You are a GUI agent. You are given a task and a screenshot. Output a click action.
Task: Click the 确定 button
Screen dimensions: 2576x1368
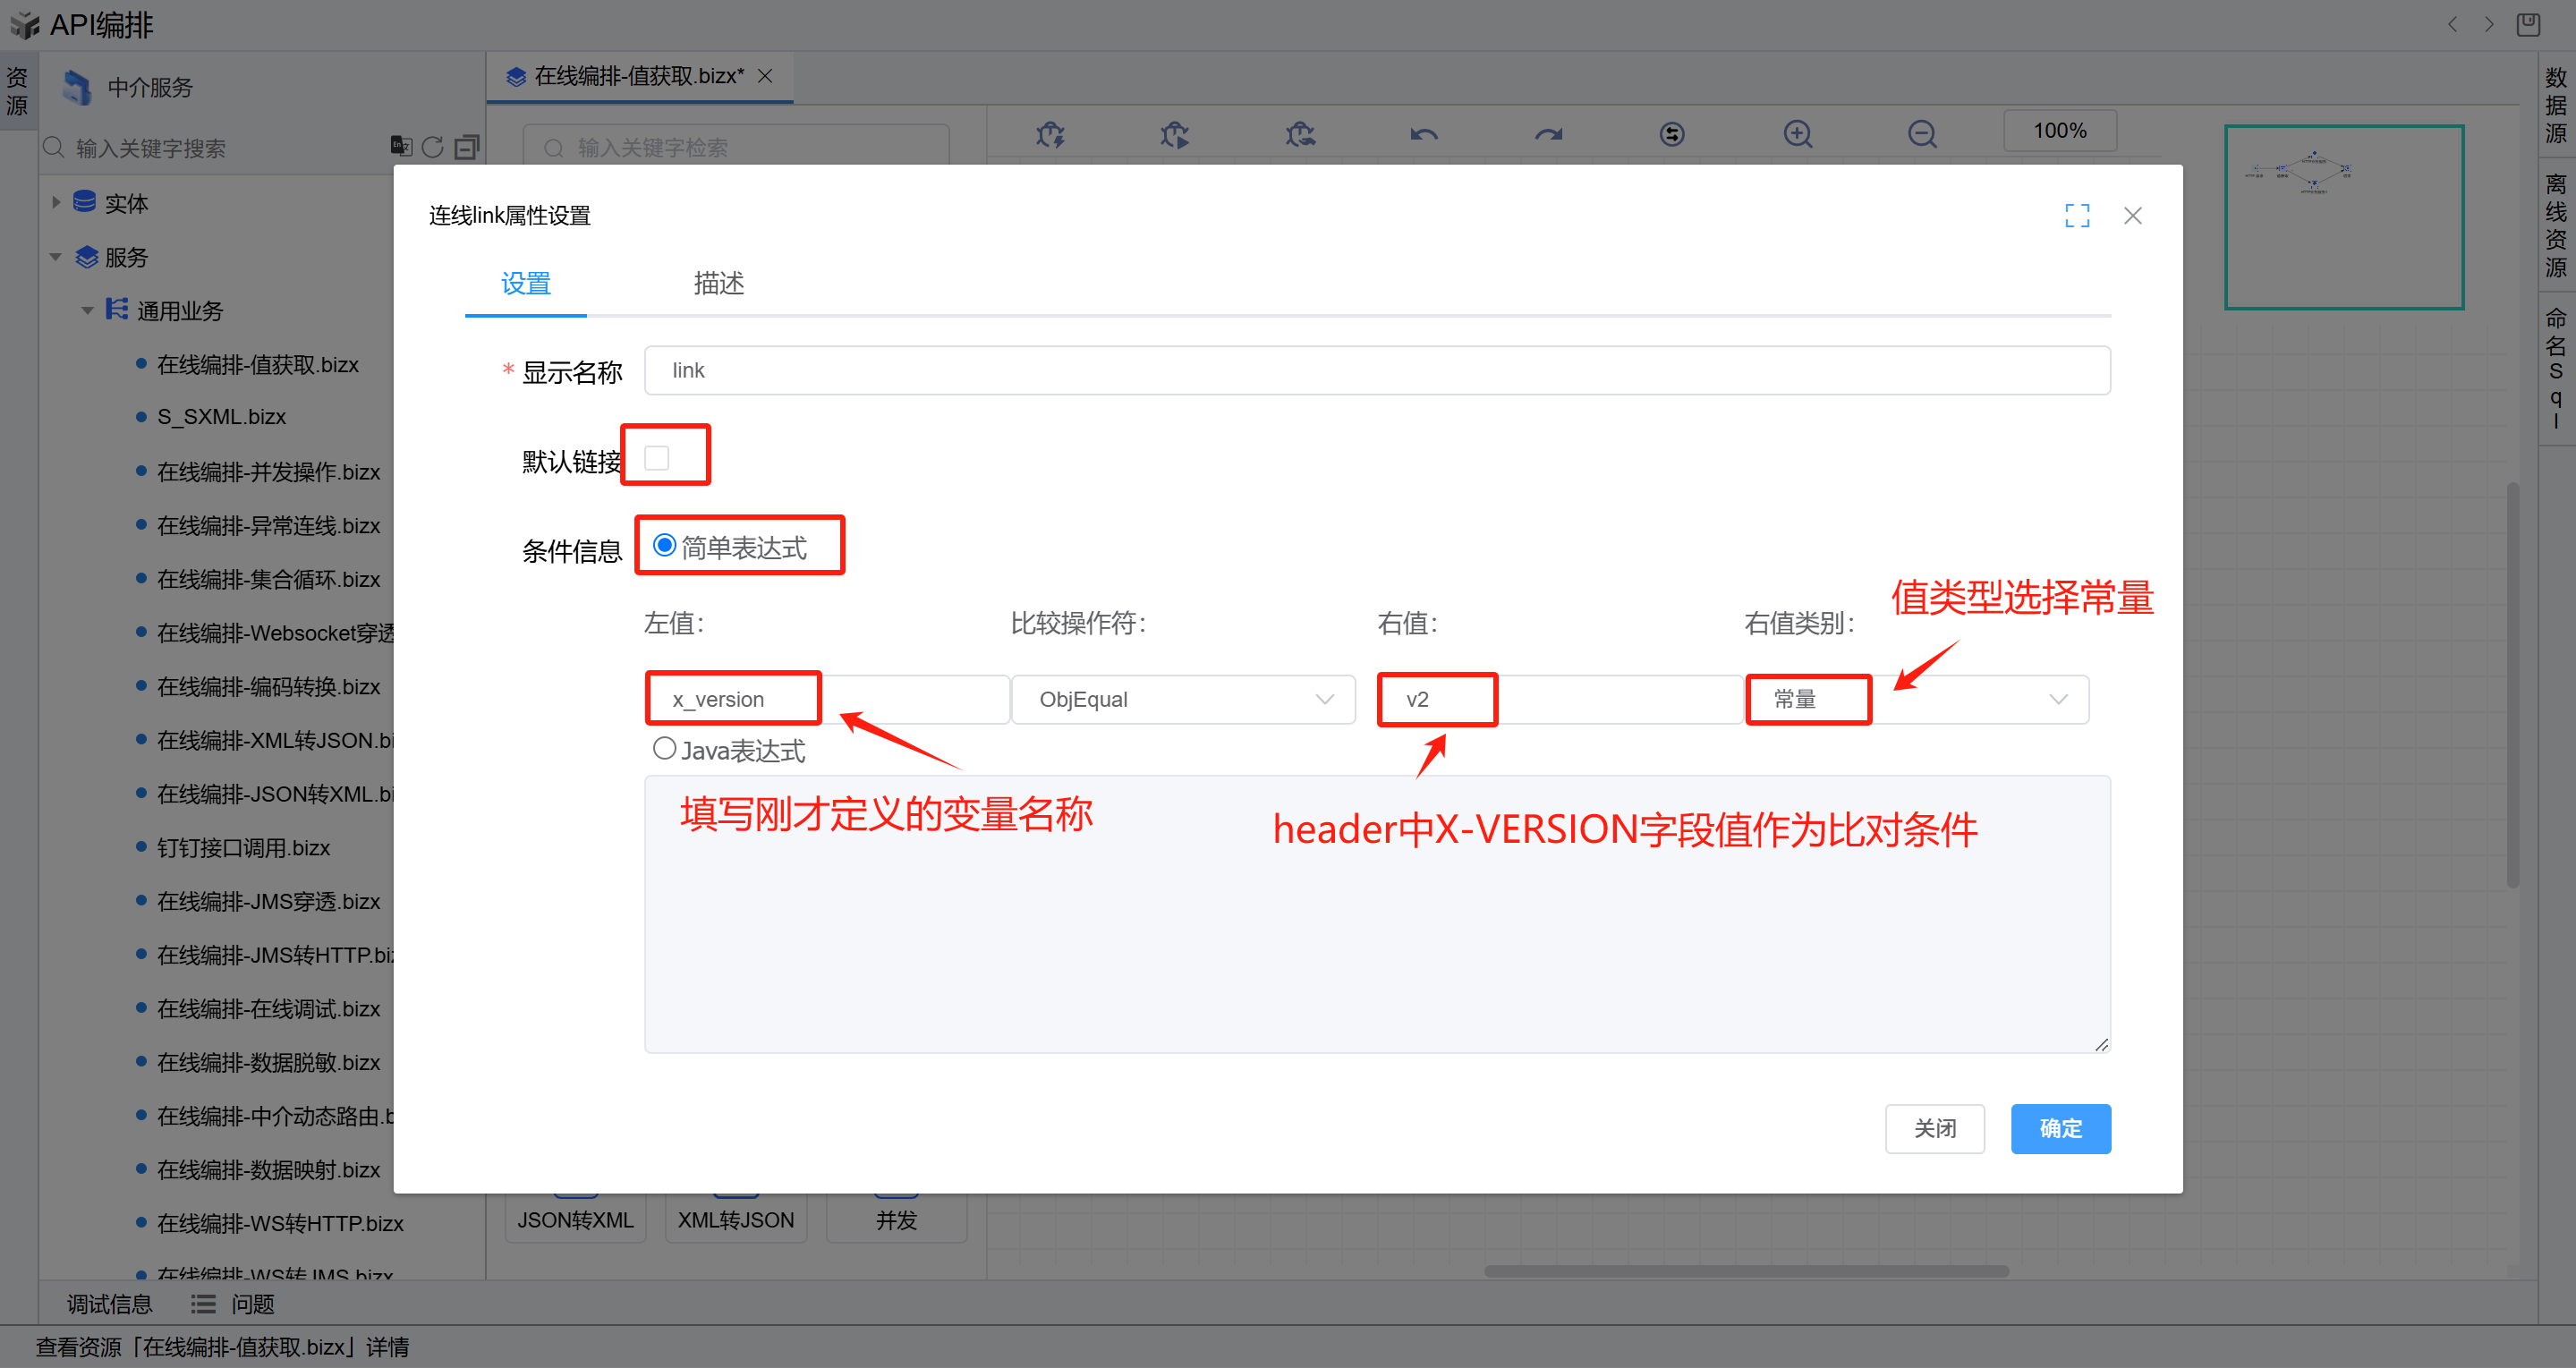tap(2060, 1128)
